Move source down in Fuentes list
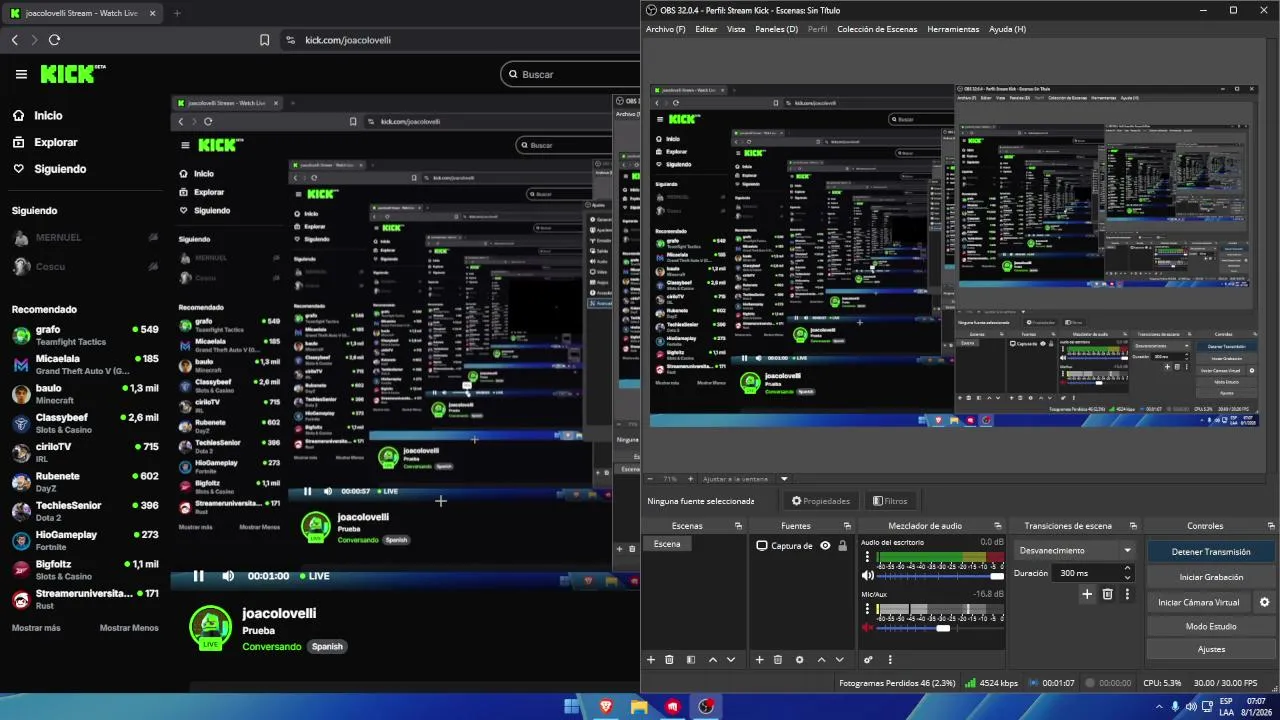 tap(840, 660)
